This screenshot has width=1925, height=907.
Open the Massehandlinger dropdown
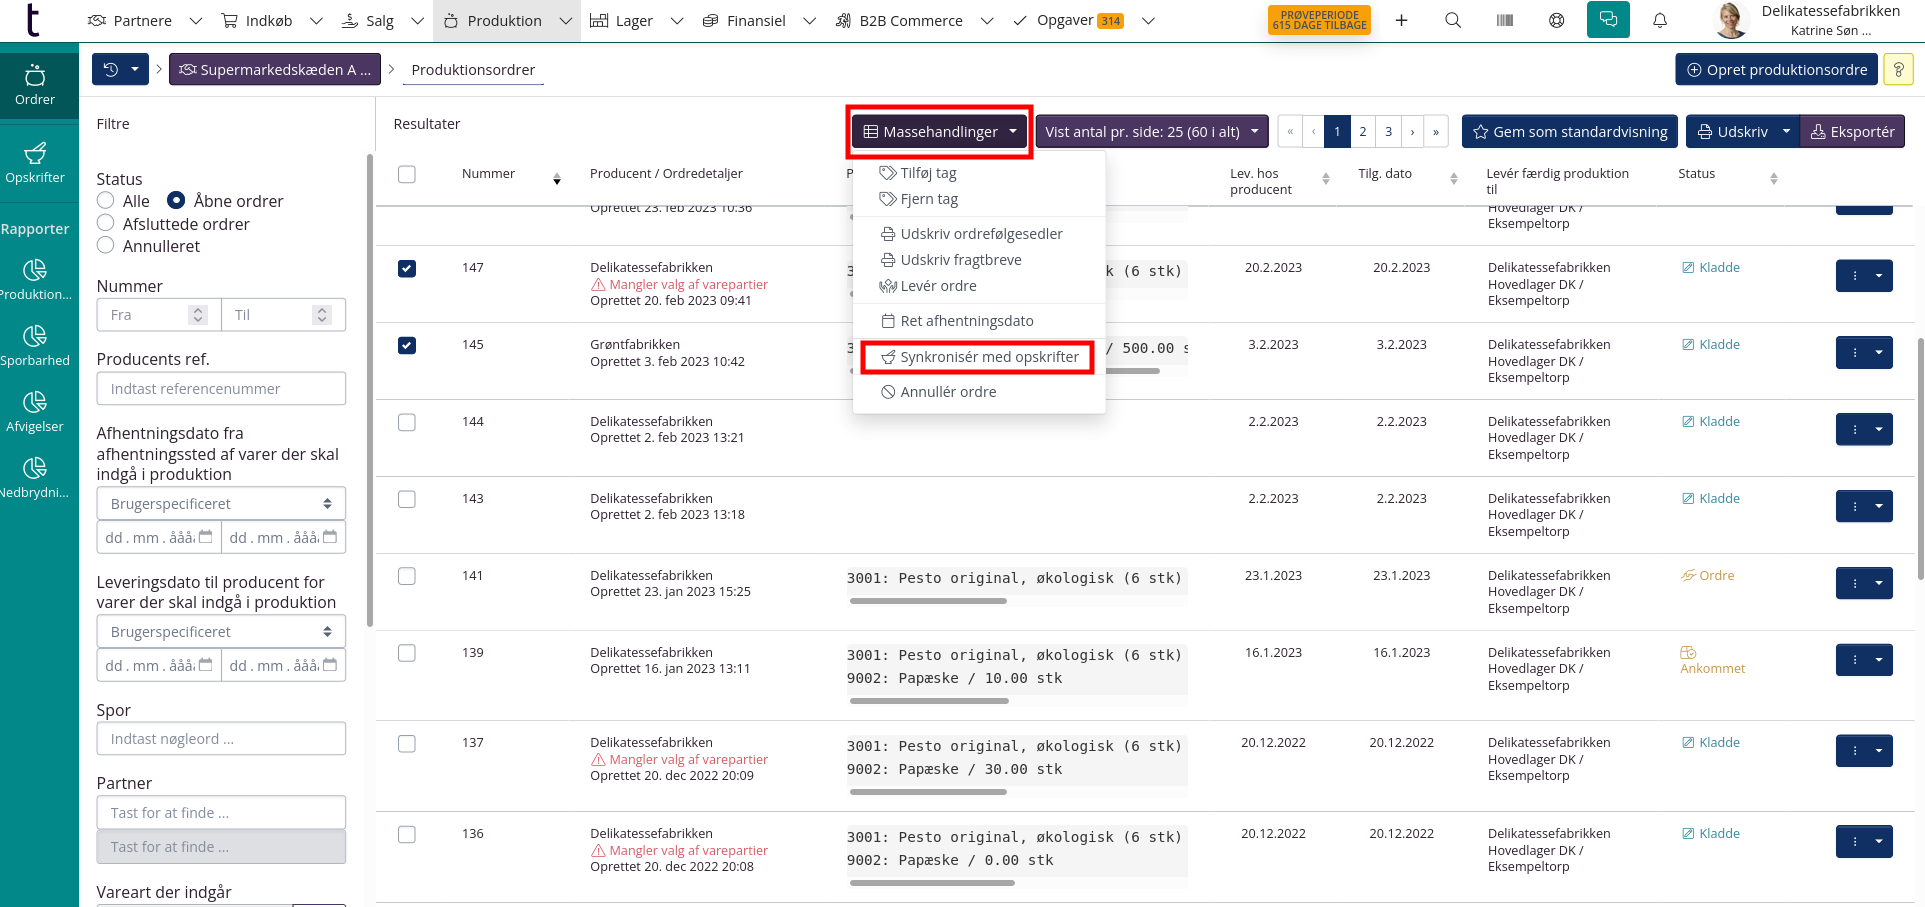939,132
